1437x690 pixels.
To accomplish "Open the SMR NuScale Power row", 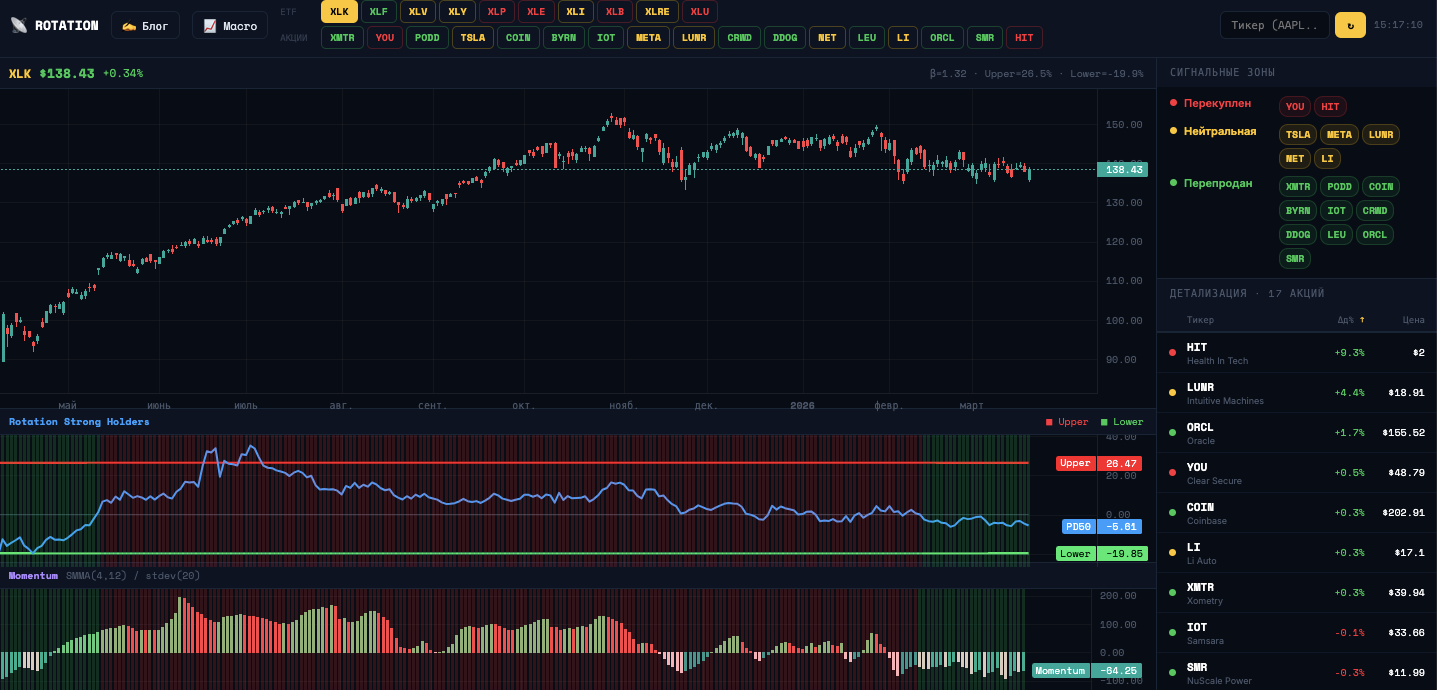I will tap(1297, 672).
